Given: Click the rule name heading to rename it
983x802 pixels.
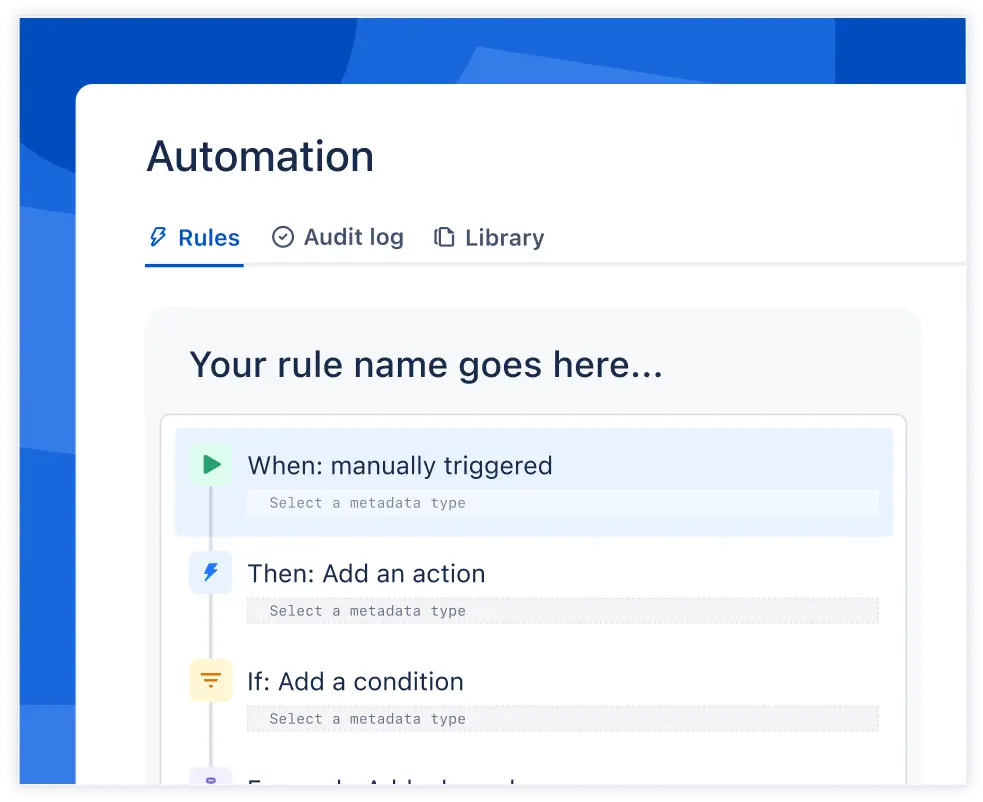Looking at the screenshot, I should (426, 364).
